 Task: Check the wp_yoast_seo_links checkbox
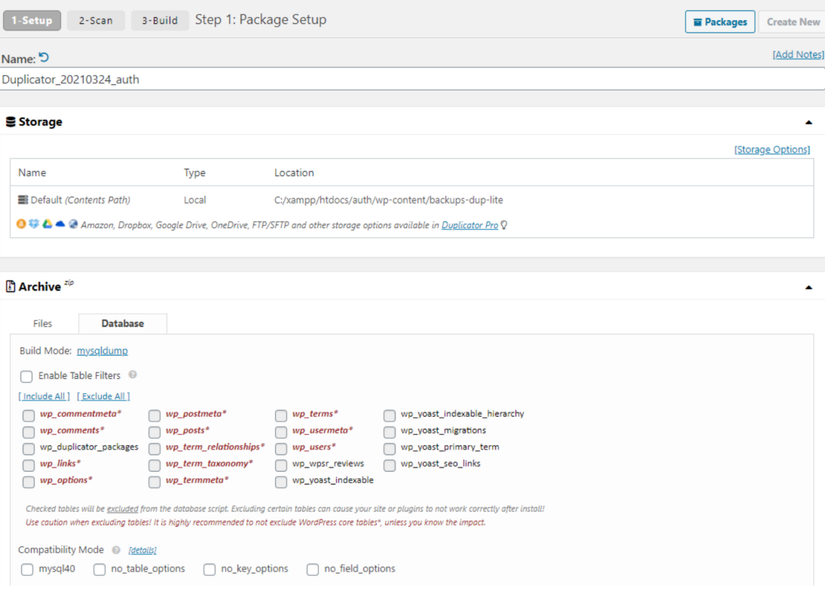click(389, 465)
